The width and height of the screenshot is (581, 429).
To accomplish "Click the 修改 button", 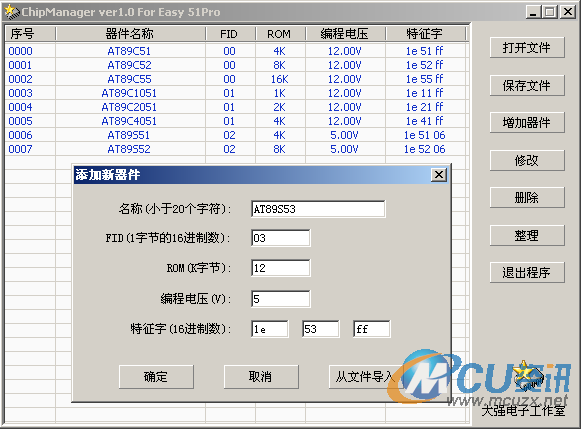I will point(527,160).
